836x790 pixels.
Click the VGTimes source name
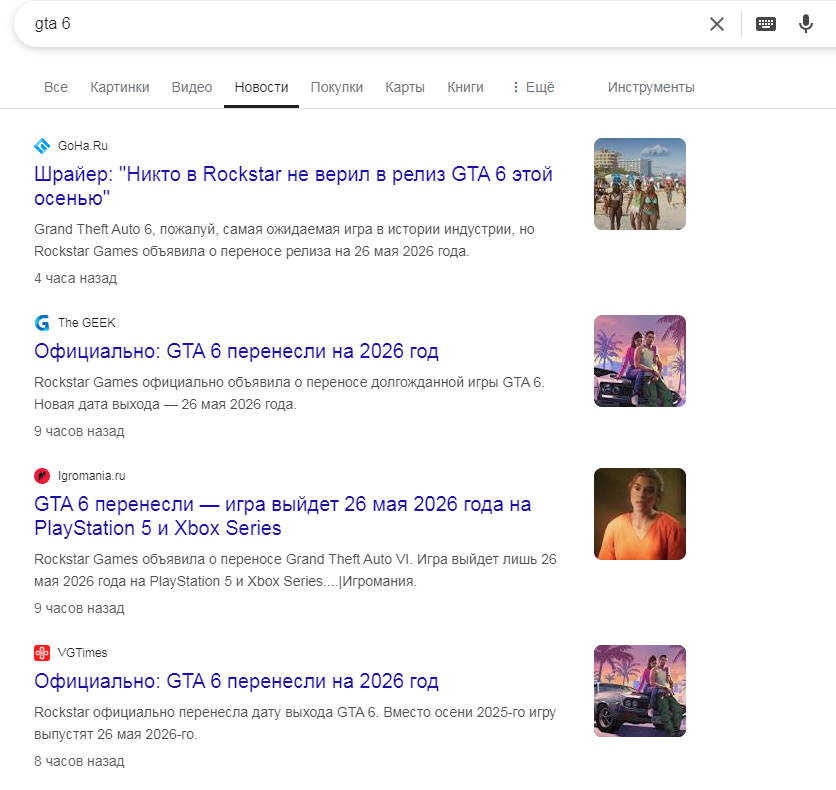pyautogui.click(x=82, y=652)
